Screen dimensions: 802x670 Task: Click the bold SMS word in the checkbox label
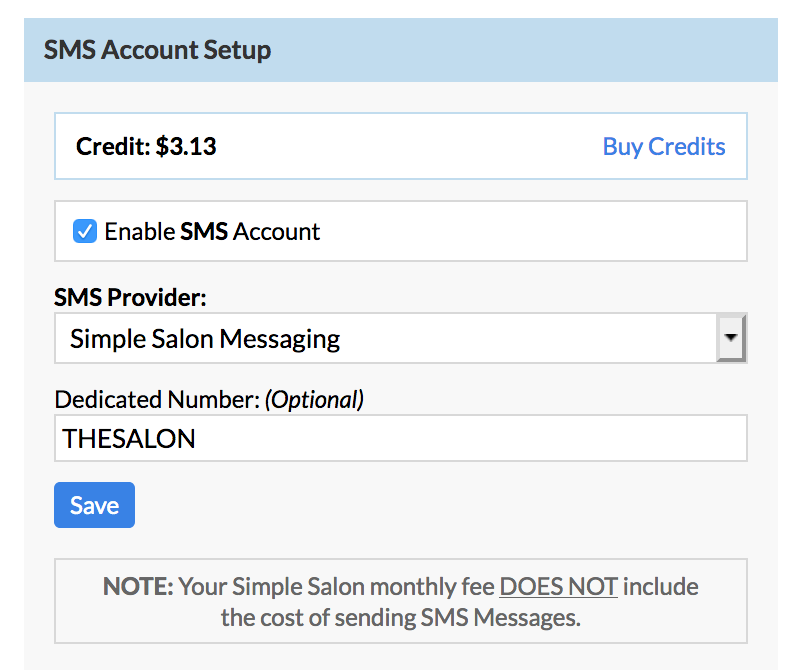[204, 232]
